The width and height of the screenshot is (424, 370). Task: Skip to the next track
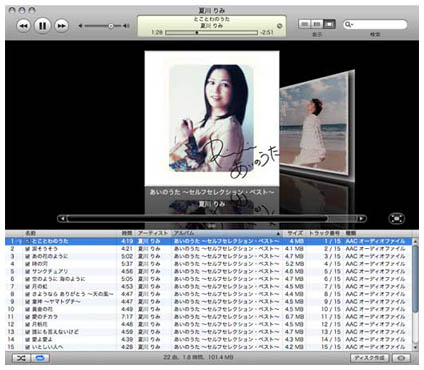[61, 26]
